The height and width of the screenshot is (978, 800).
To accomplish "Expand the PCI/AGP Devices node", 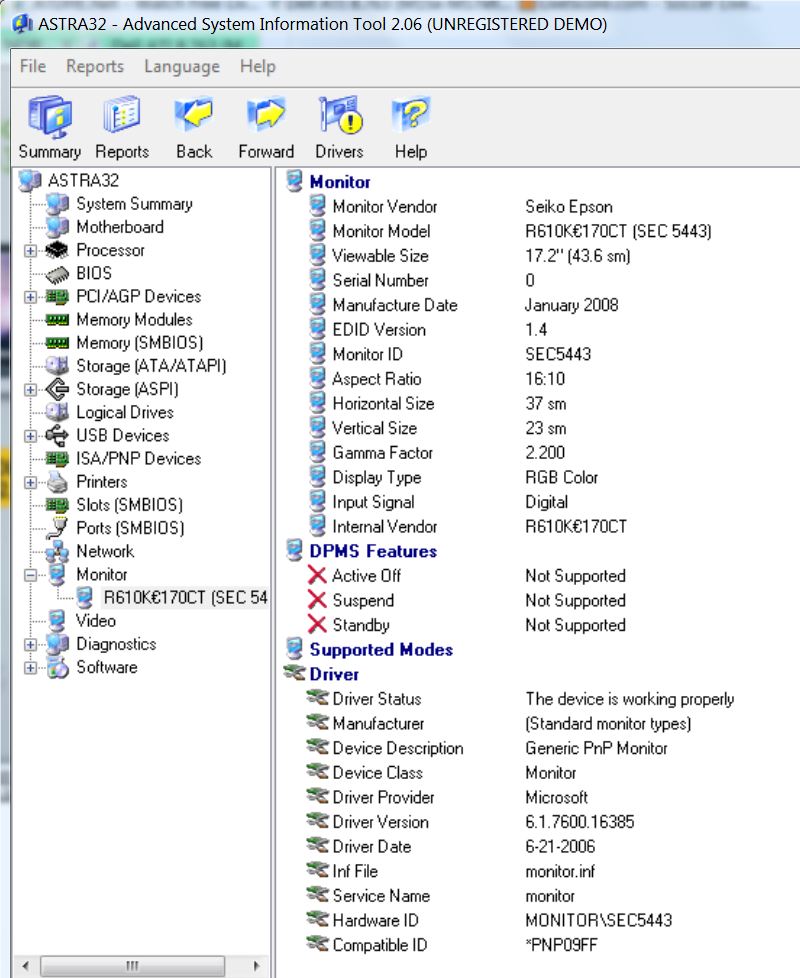I will coord(30,297).
